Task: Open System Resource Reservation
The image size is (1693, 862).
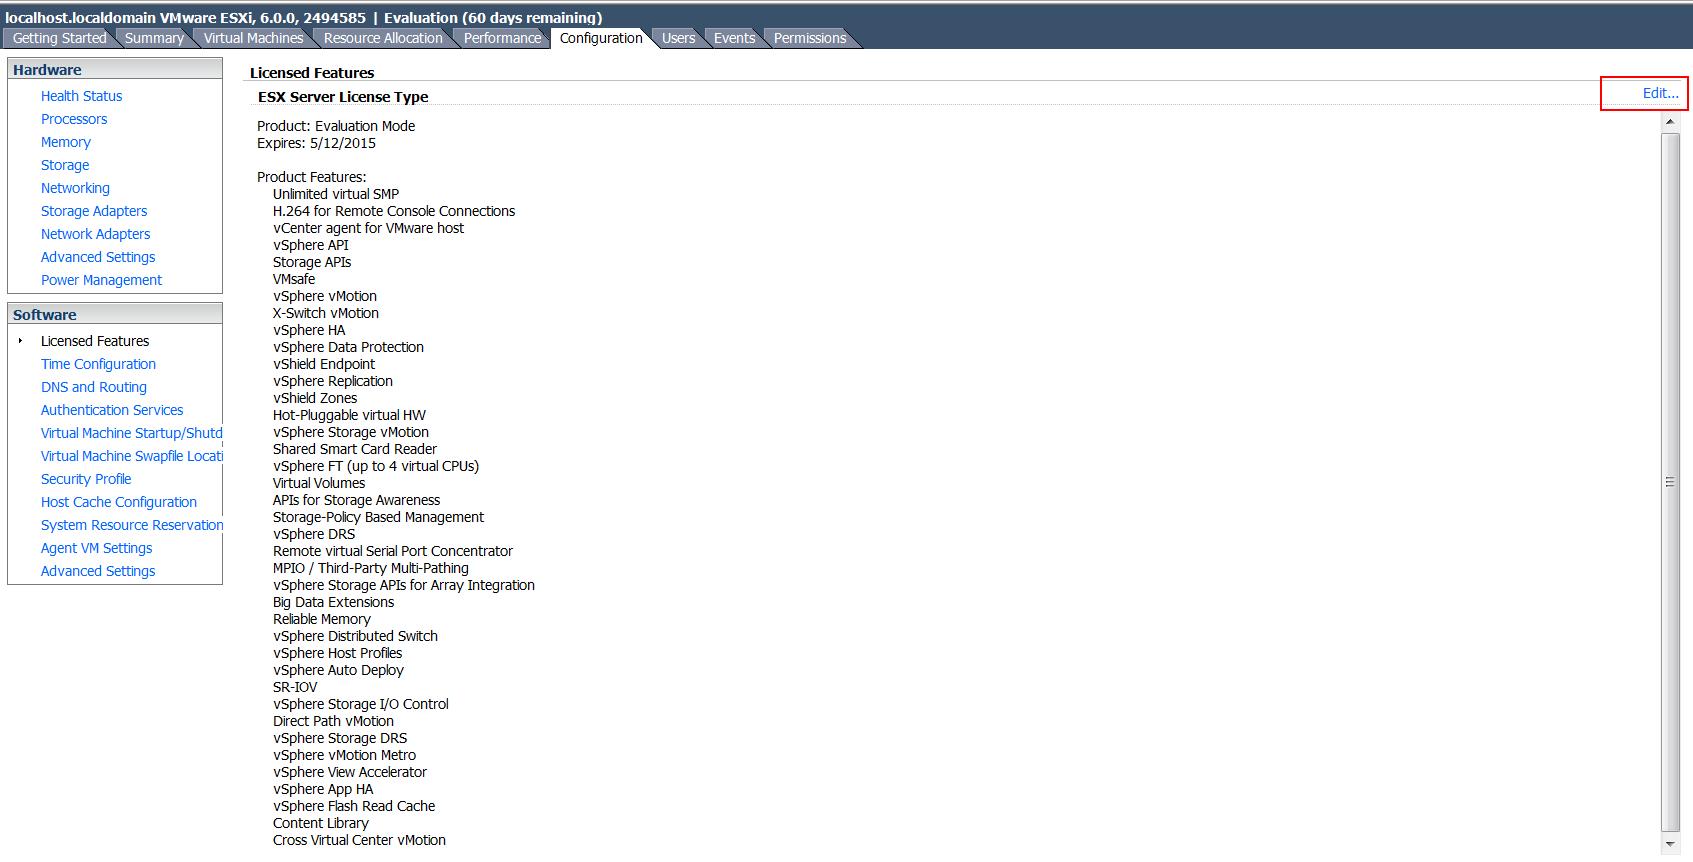Action: (x=131, y=525)
